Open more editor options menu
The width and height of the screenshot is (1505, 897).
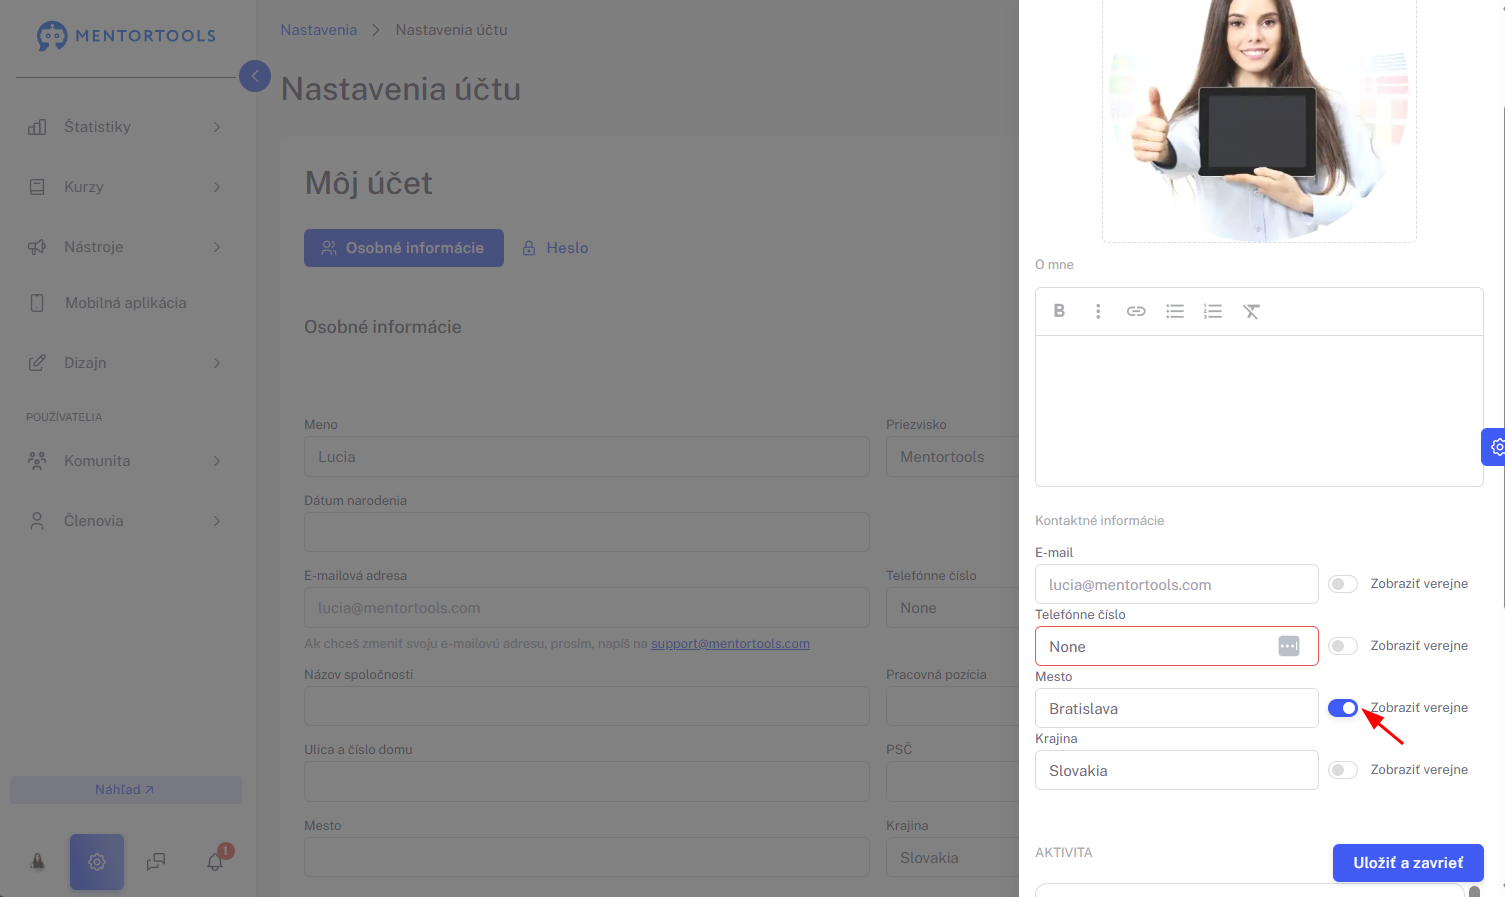(x=1098, y=311)
